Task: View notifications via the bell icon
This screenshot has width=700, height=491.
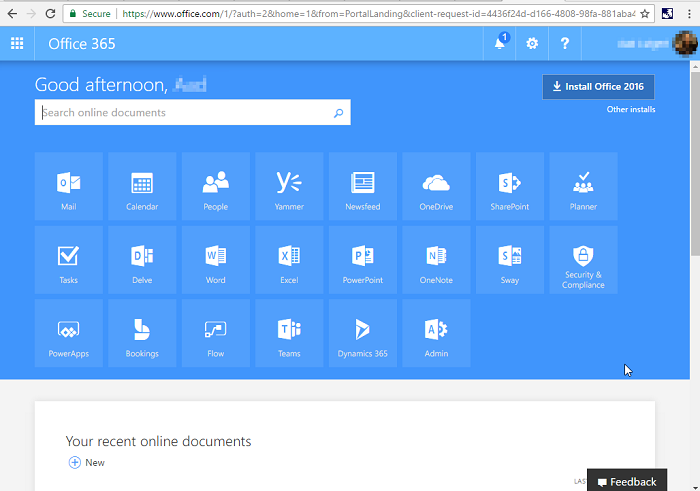Action: pyautogui.click(x=500, y=43)
